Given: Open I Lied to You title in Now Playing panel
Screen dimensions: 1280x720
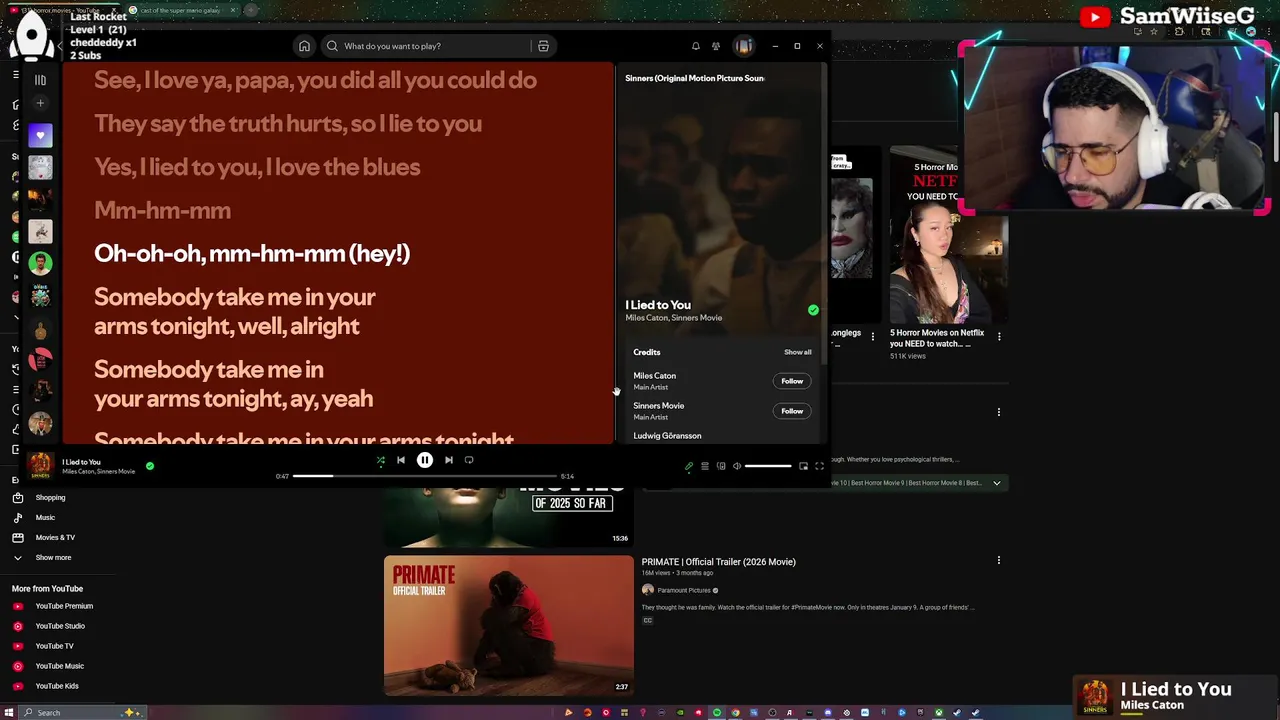Looking at the screenshot, I should (x=658, y=305).
